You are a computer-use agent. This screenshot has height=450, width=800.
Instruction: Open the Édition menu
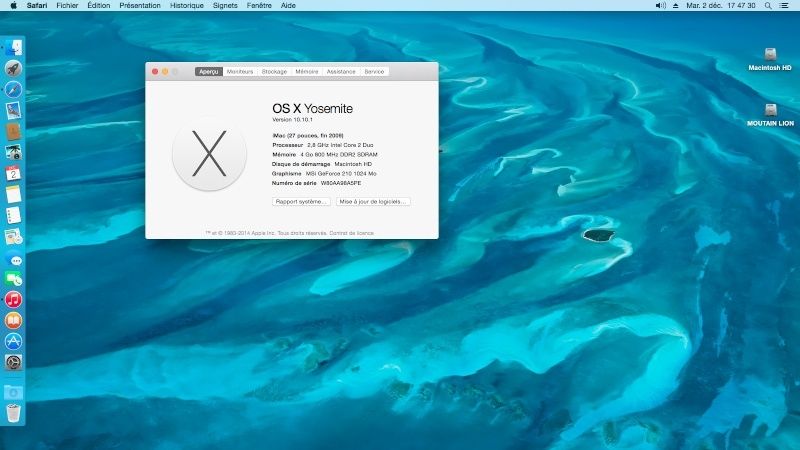98,5
